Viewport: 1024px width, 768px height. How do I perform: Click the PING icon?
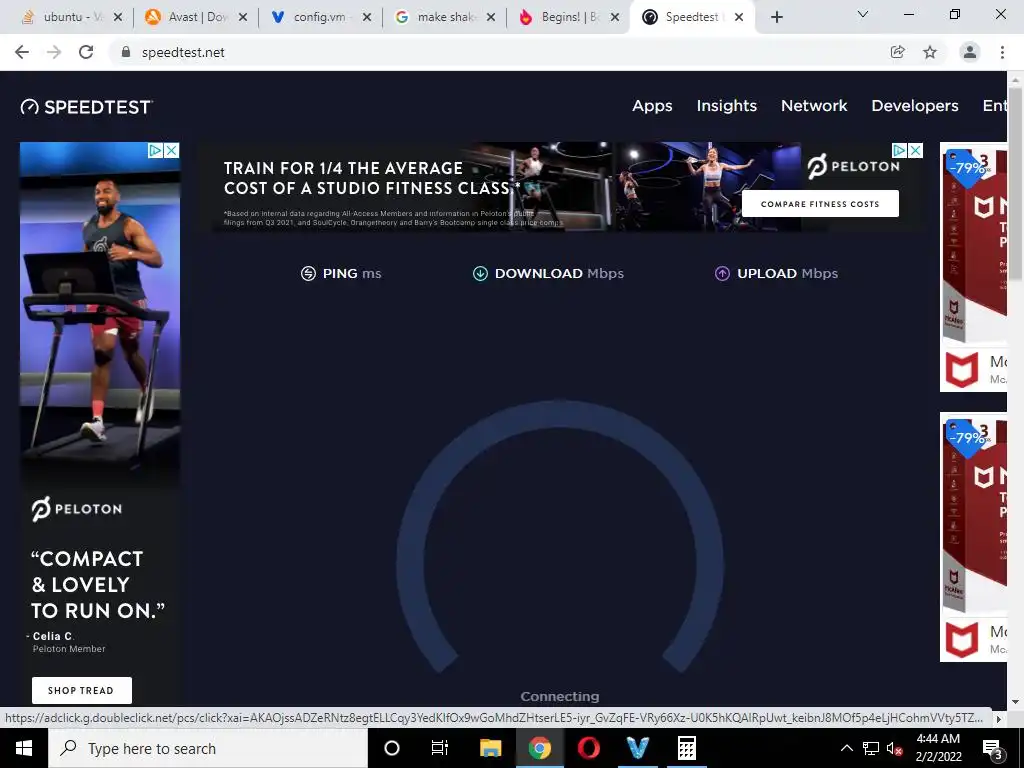coord(308,274)
